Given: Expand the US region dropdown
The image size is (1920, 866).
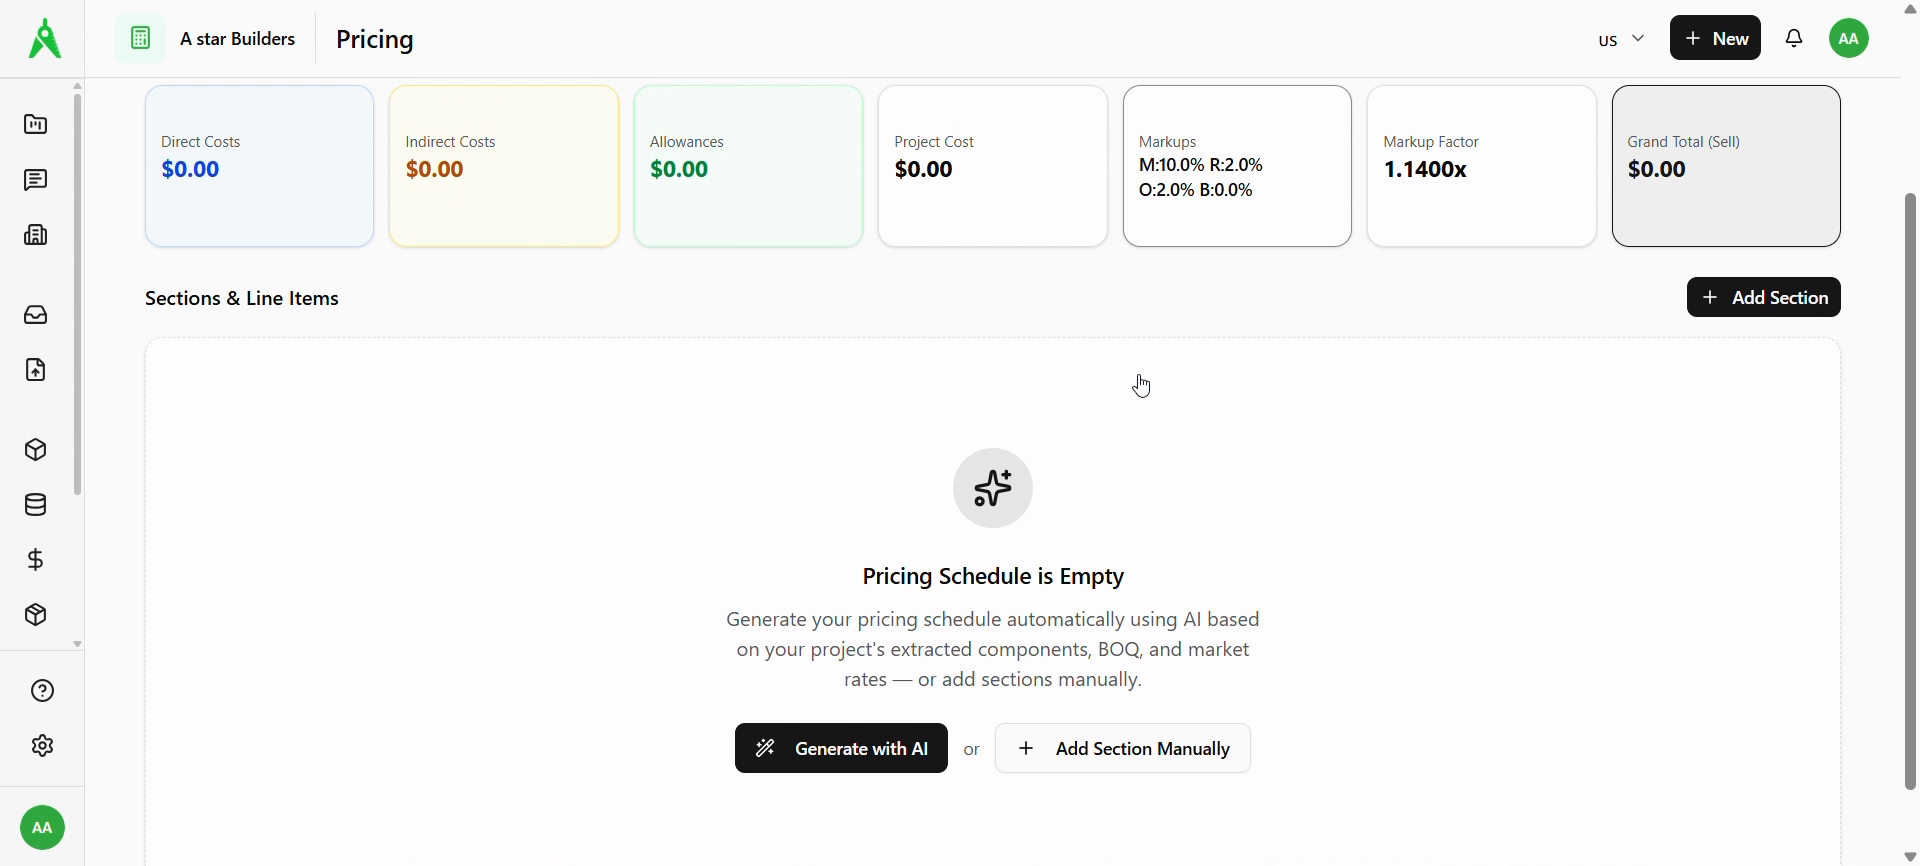Looking at the screenshot, I should pos(1621,40).
